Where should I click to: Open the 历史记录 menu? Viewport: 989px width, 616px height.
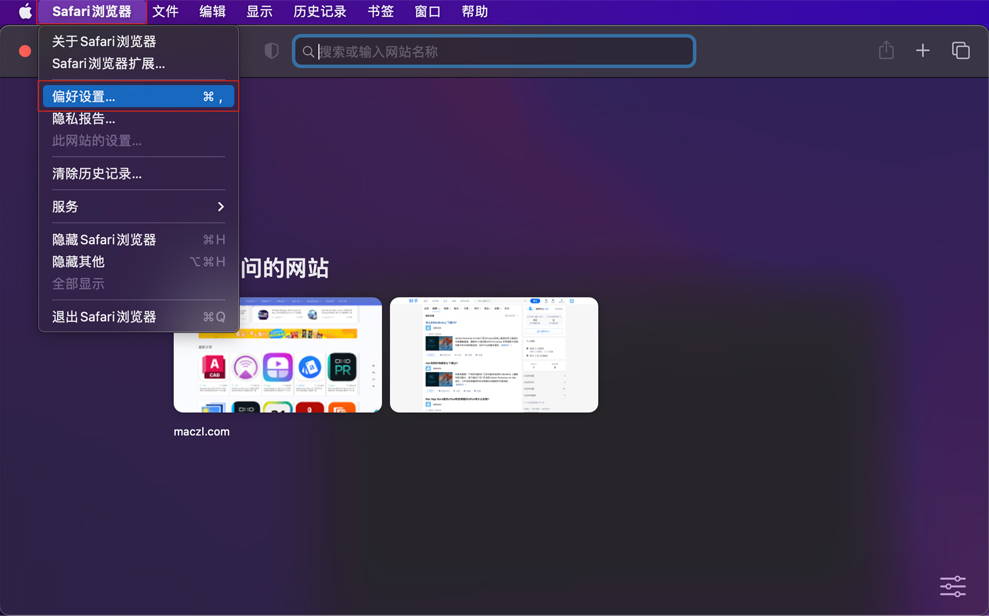pos(320,11)
